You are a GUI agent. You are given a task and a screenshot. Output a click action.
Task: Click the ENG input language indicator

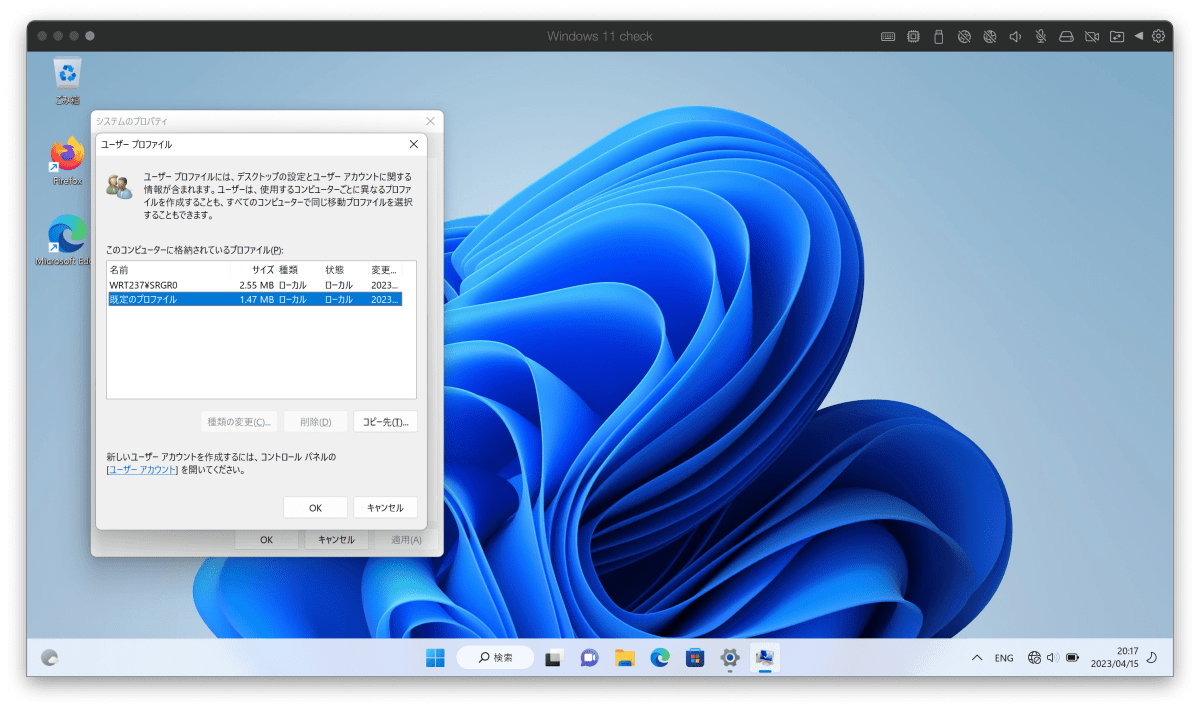pos(1004,658)
